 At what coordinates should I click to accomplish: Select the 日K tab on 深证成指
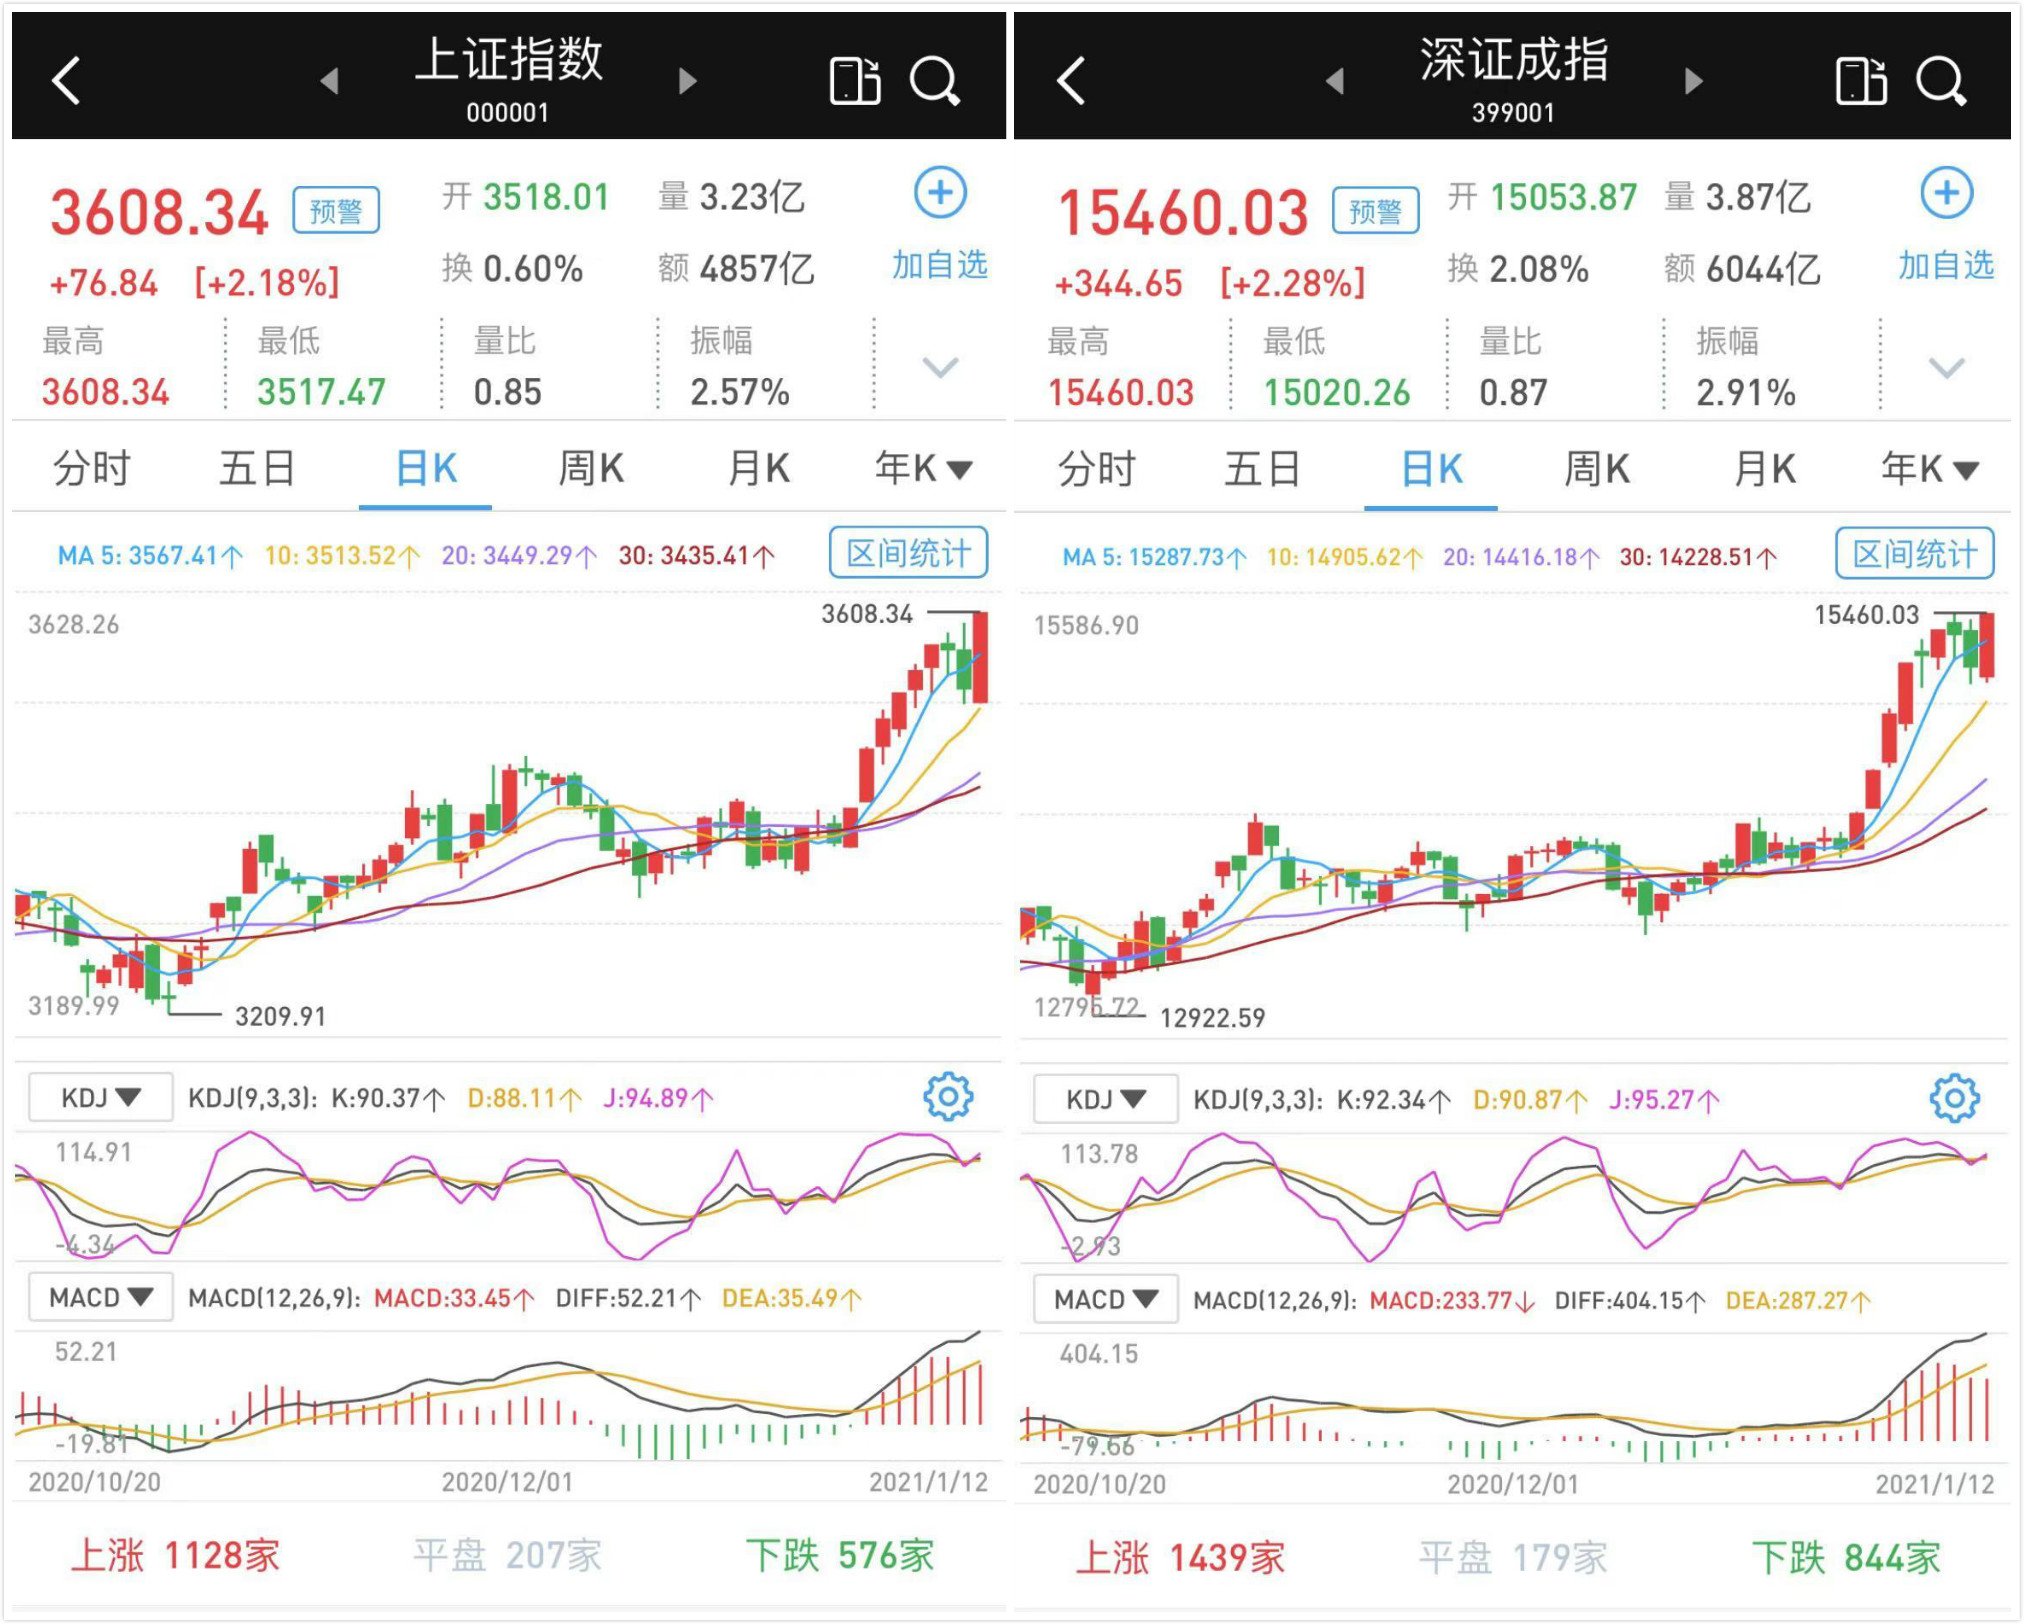coord(1431,468)
